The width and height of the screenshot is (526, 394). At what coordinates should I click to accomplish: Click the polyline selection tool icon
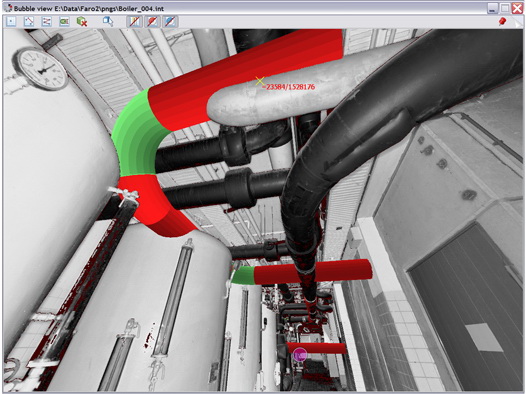tap(29, 21)
